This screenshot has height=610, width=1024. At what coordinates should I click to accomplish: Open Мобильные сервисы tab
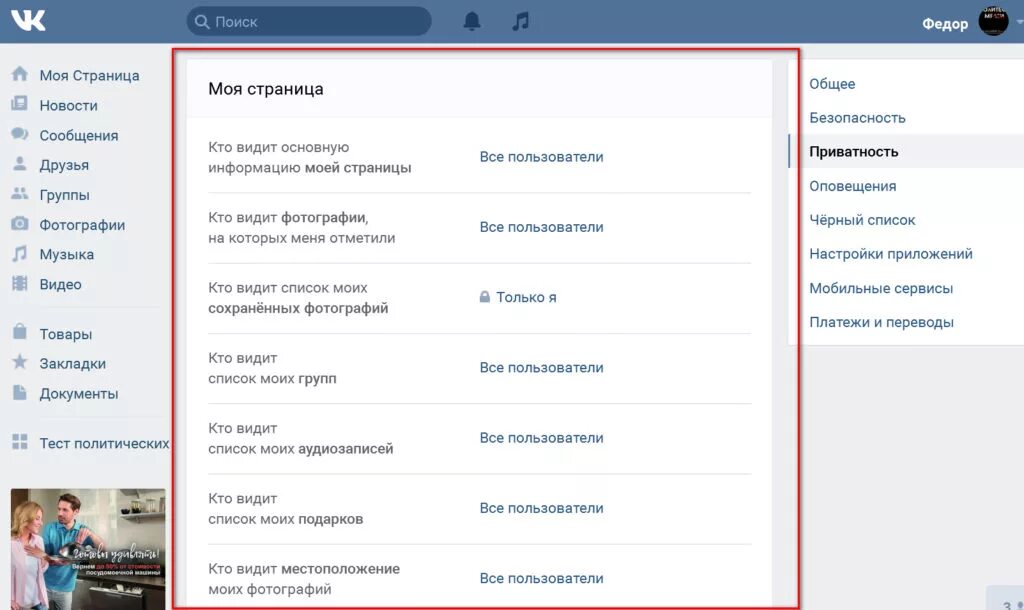pyautogui.click(x=881, y=288)
